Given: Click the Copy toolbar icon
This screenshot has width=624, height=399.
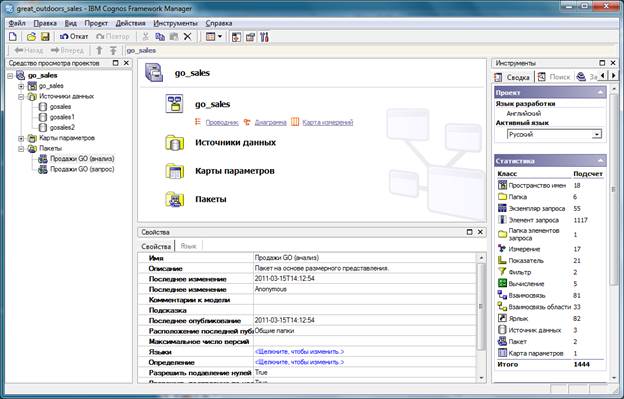Looking at the screenshot, I should [x=160, y=37].
